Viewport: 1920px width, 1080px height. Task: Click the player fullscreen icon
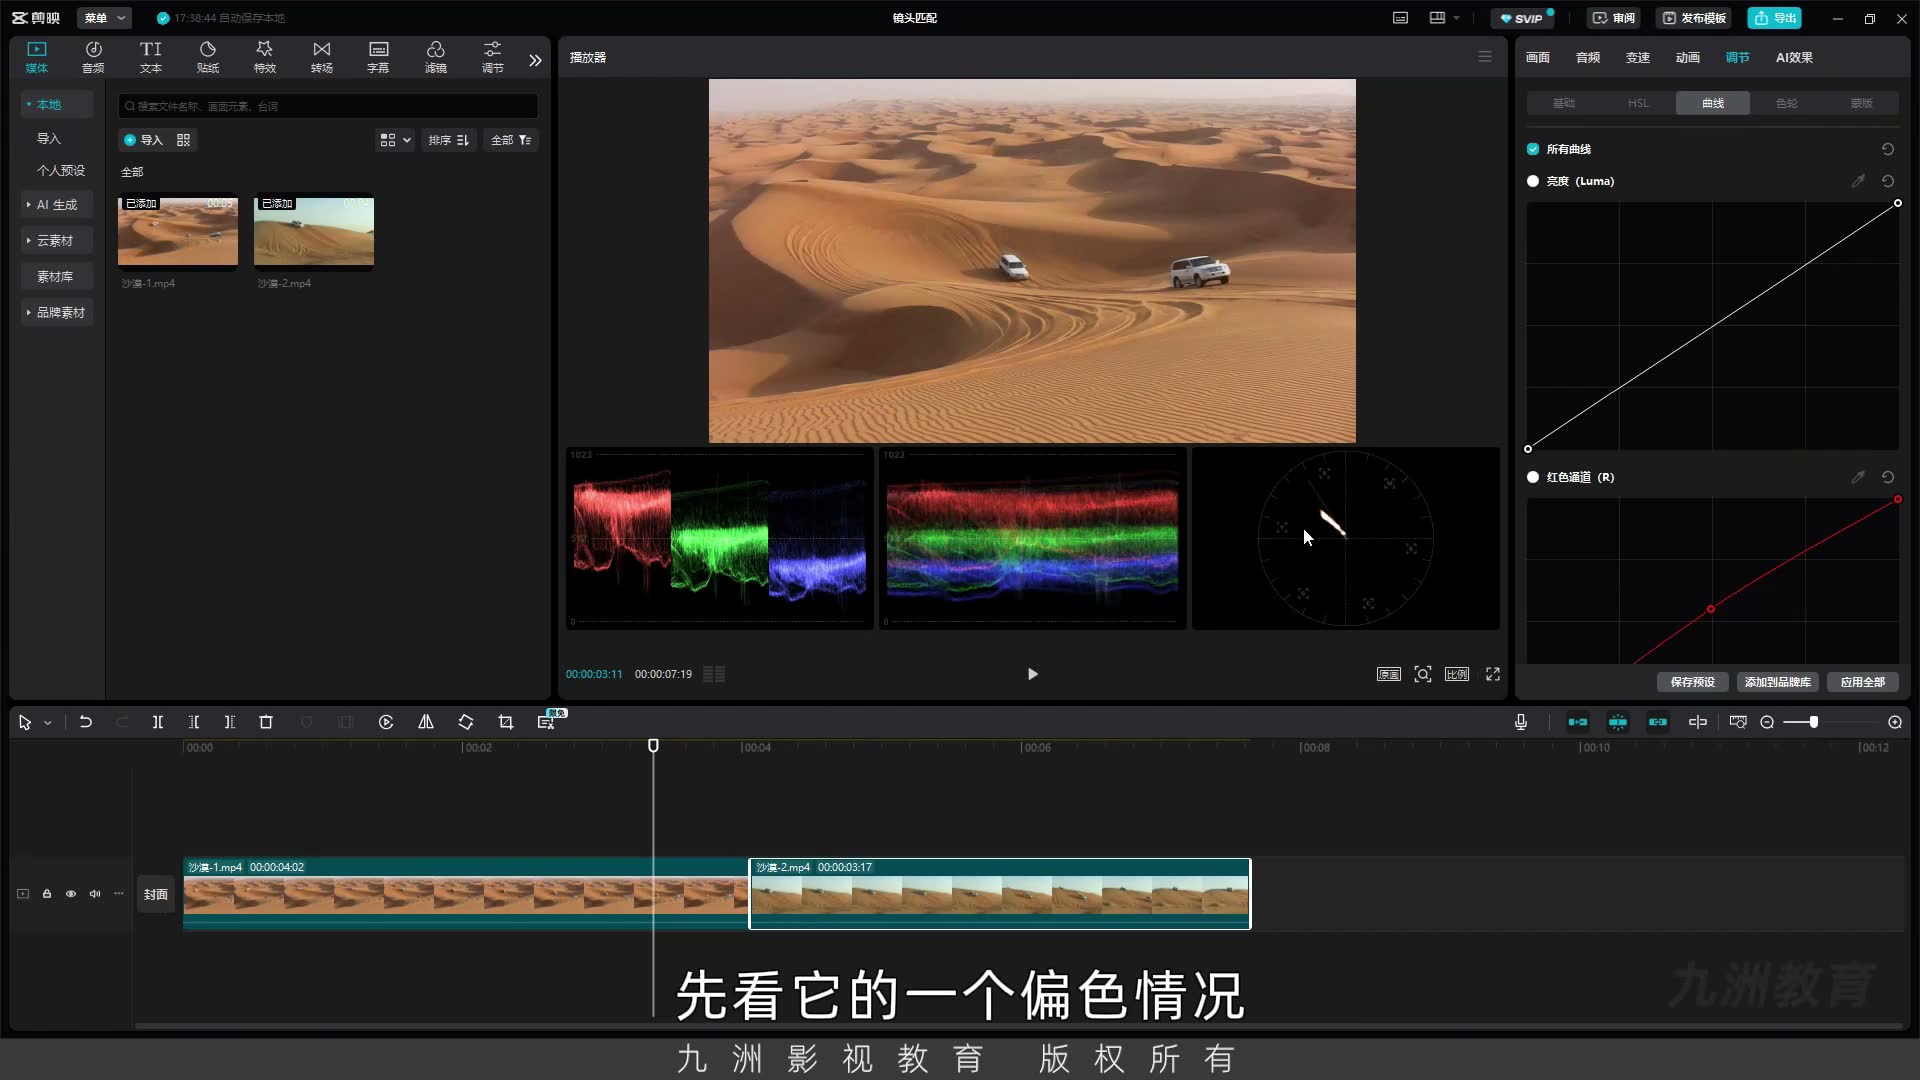[x=1493, y=674]
